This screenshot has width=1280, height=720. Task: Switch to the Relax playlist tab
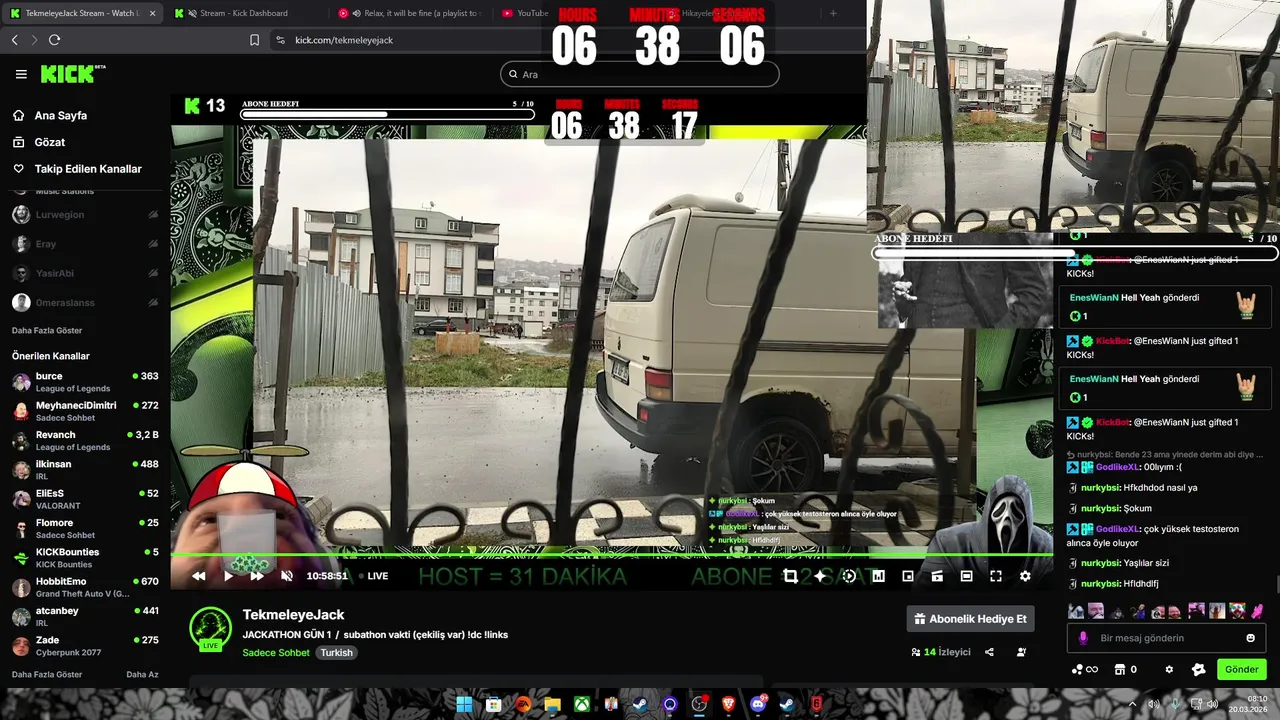(x=410, y=13)
